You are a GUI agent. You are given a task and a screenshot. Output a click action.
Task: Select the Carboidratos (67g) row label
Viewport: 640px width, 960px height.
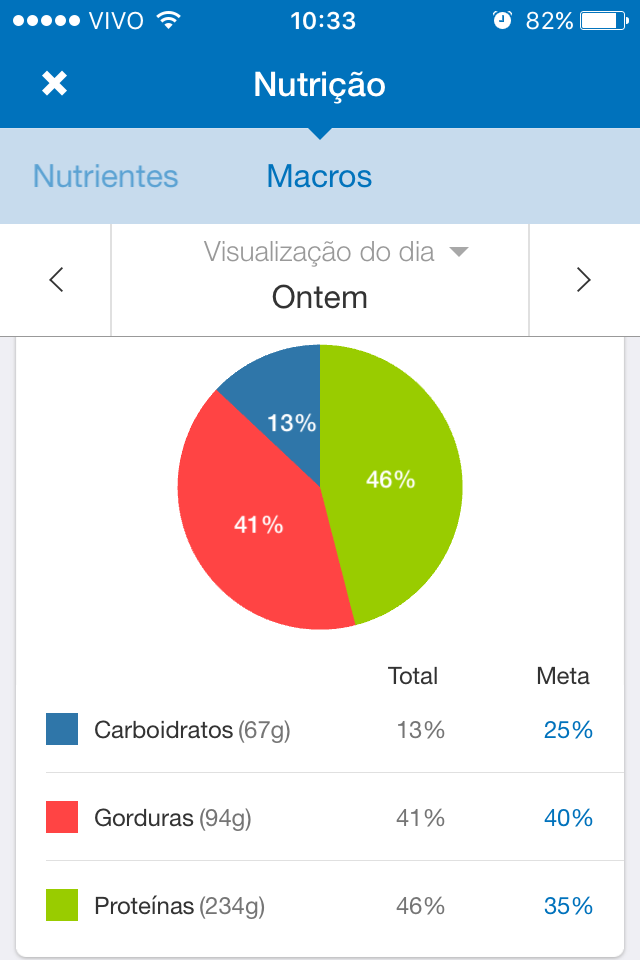pyautogui.click(x=192, y=730)
